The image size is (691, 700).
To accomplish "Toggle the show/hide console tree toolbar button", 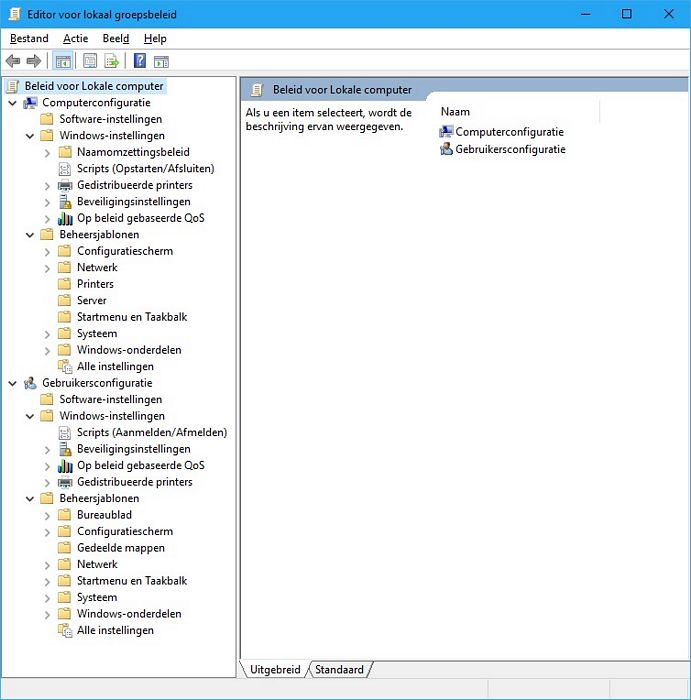I will point(62,61).
